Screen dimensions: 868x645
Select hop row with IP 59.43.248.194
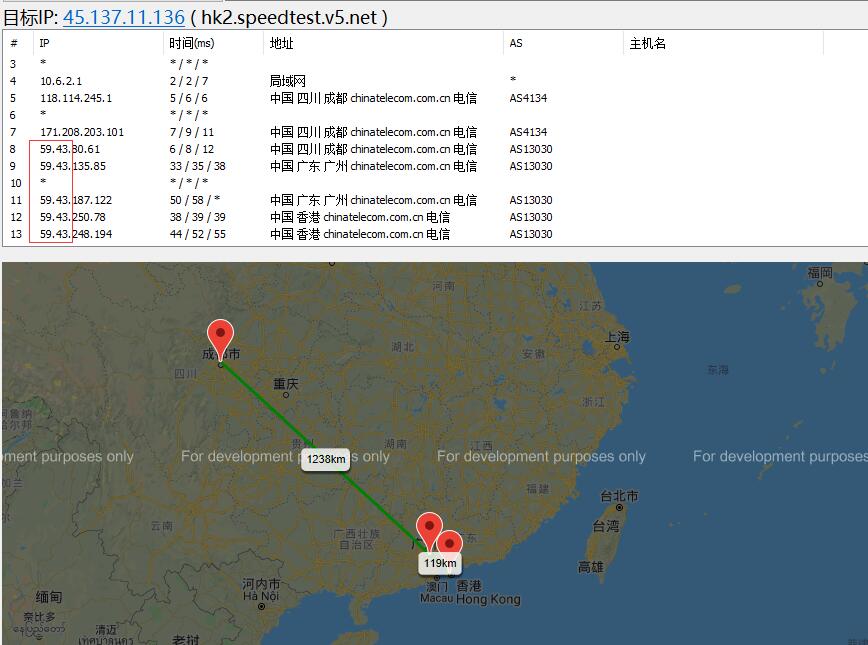tap(435, 234)
